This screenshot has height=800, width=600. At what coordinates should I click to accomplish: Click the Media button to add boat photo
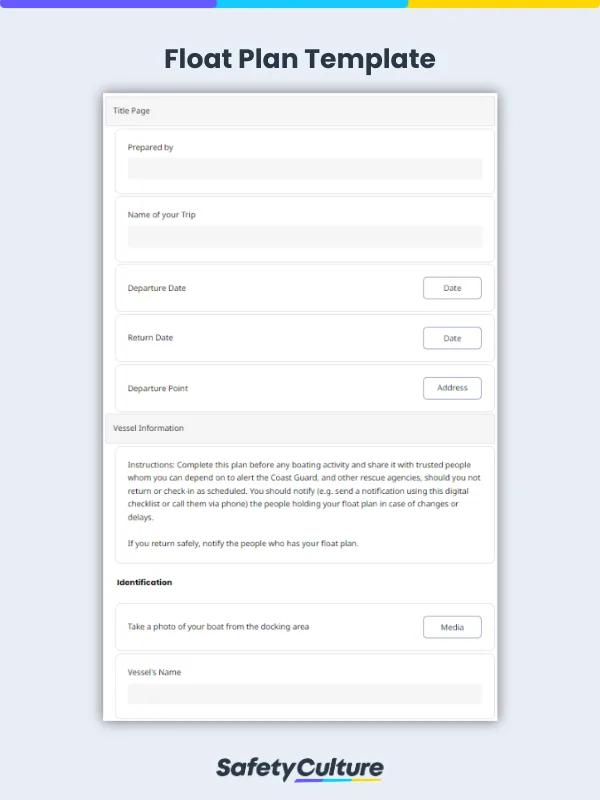pyautogui.click(x=452, y=627)
